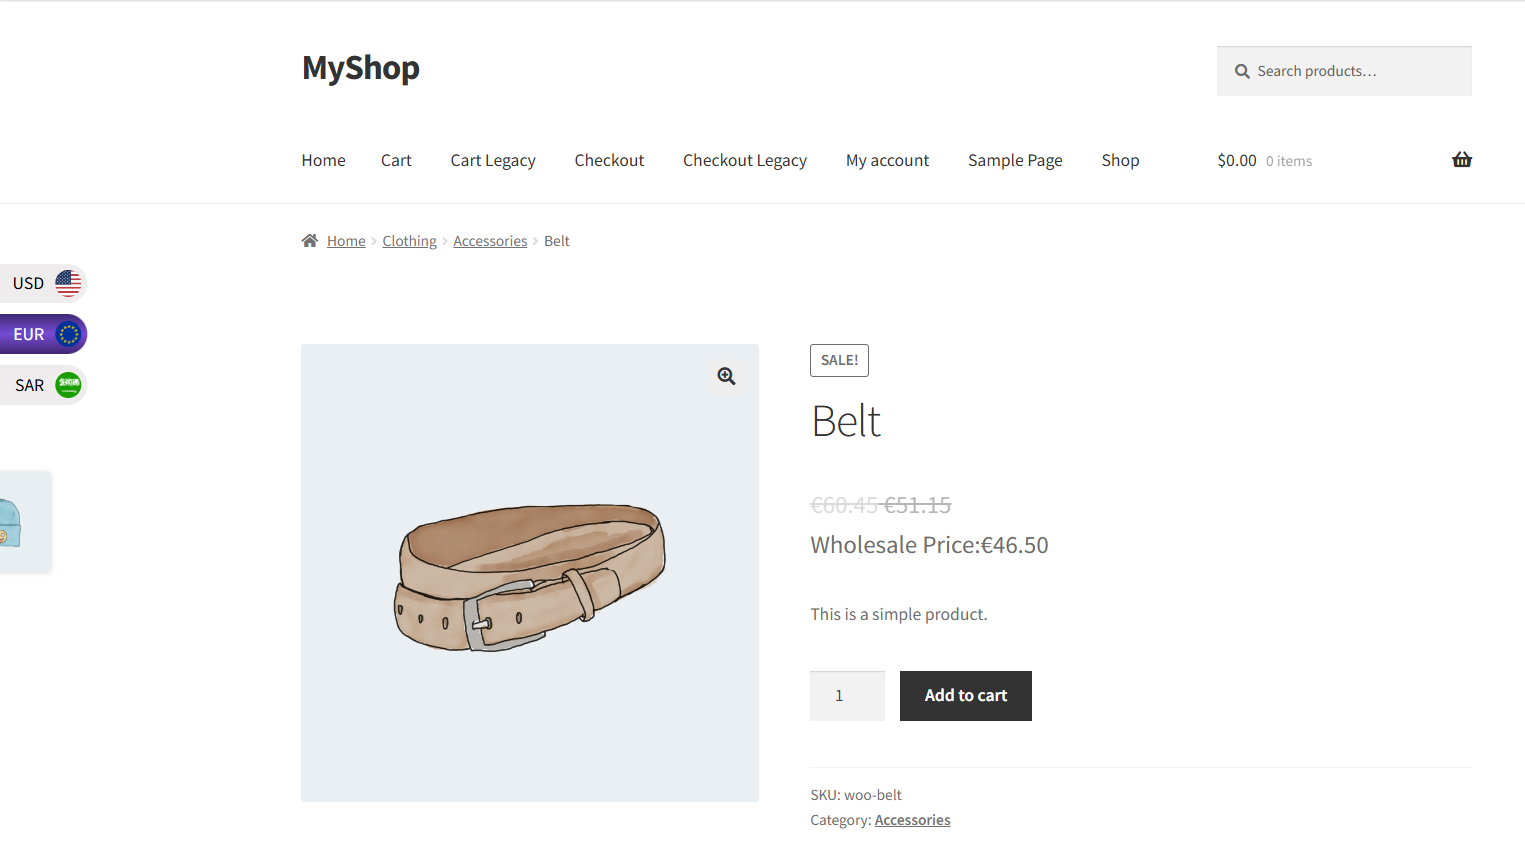Click the MyShop site title
Image resolution: width=1525 pixels, height=867 pixels.
click(x=361, y=68)
